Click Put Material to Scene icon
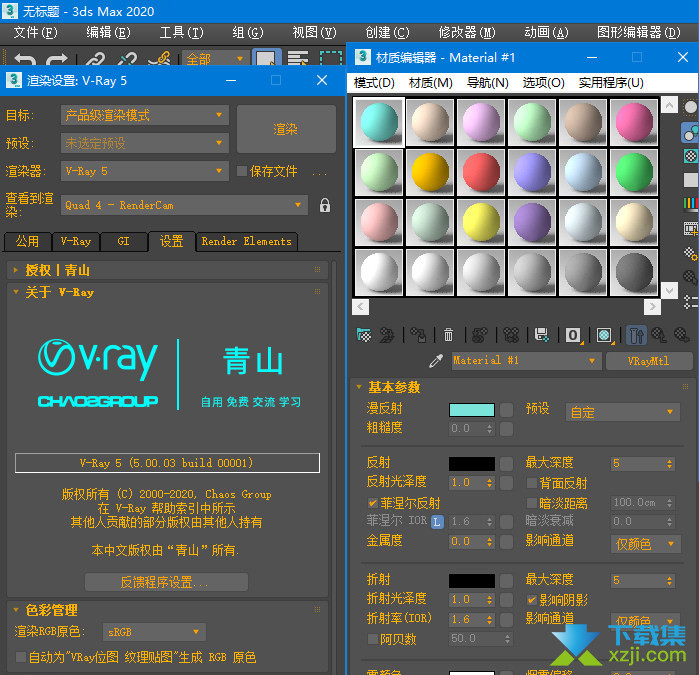The width and height of the screenshot is (699, 675). click(387, 334)
